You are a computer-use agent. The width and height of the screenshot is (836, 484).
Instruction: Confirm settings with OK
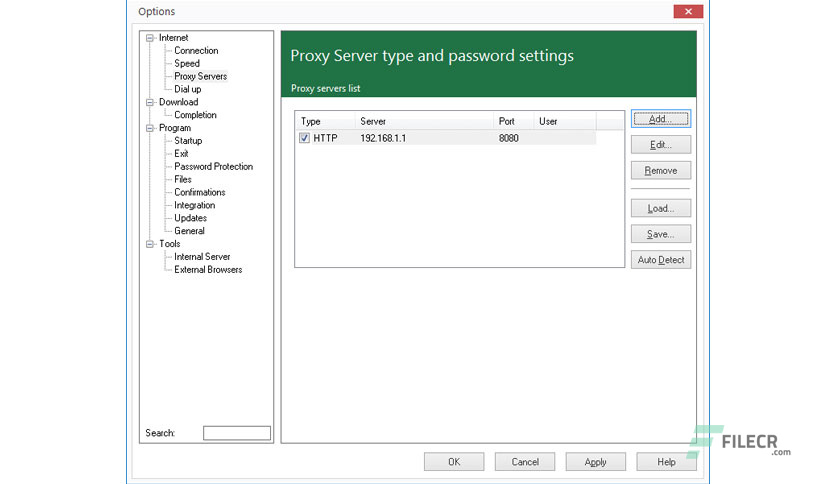(x=454, y=462)
